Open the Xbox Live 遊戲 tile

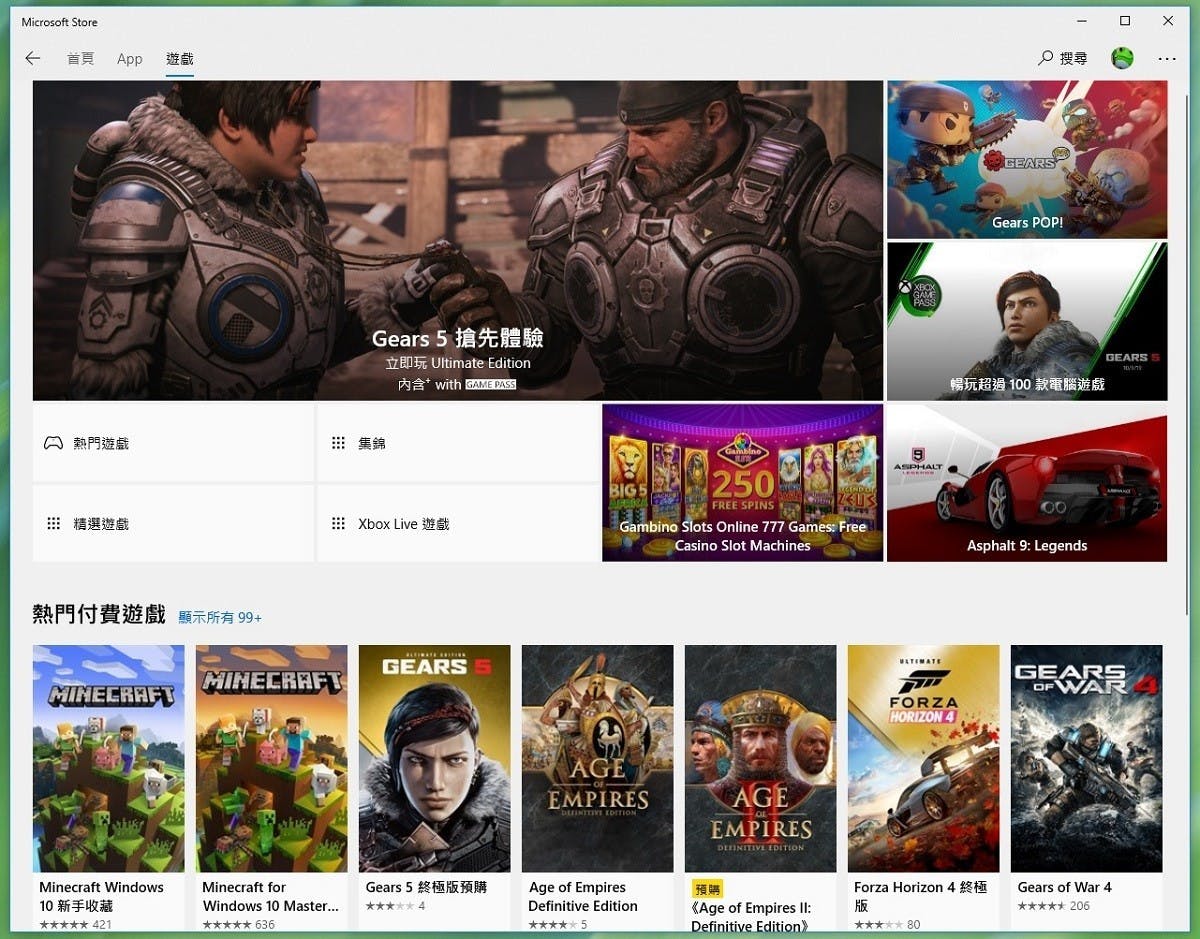click(x=458, y=524)
